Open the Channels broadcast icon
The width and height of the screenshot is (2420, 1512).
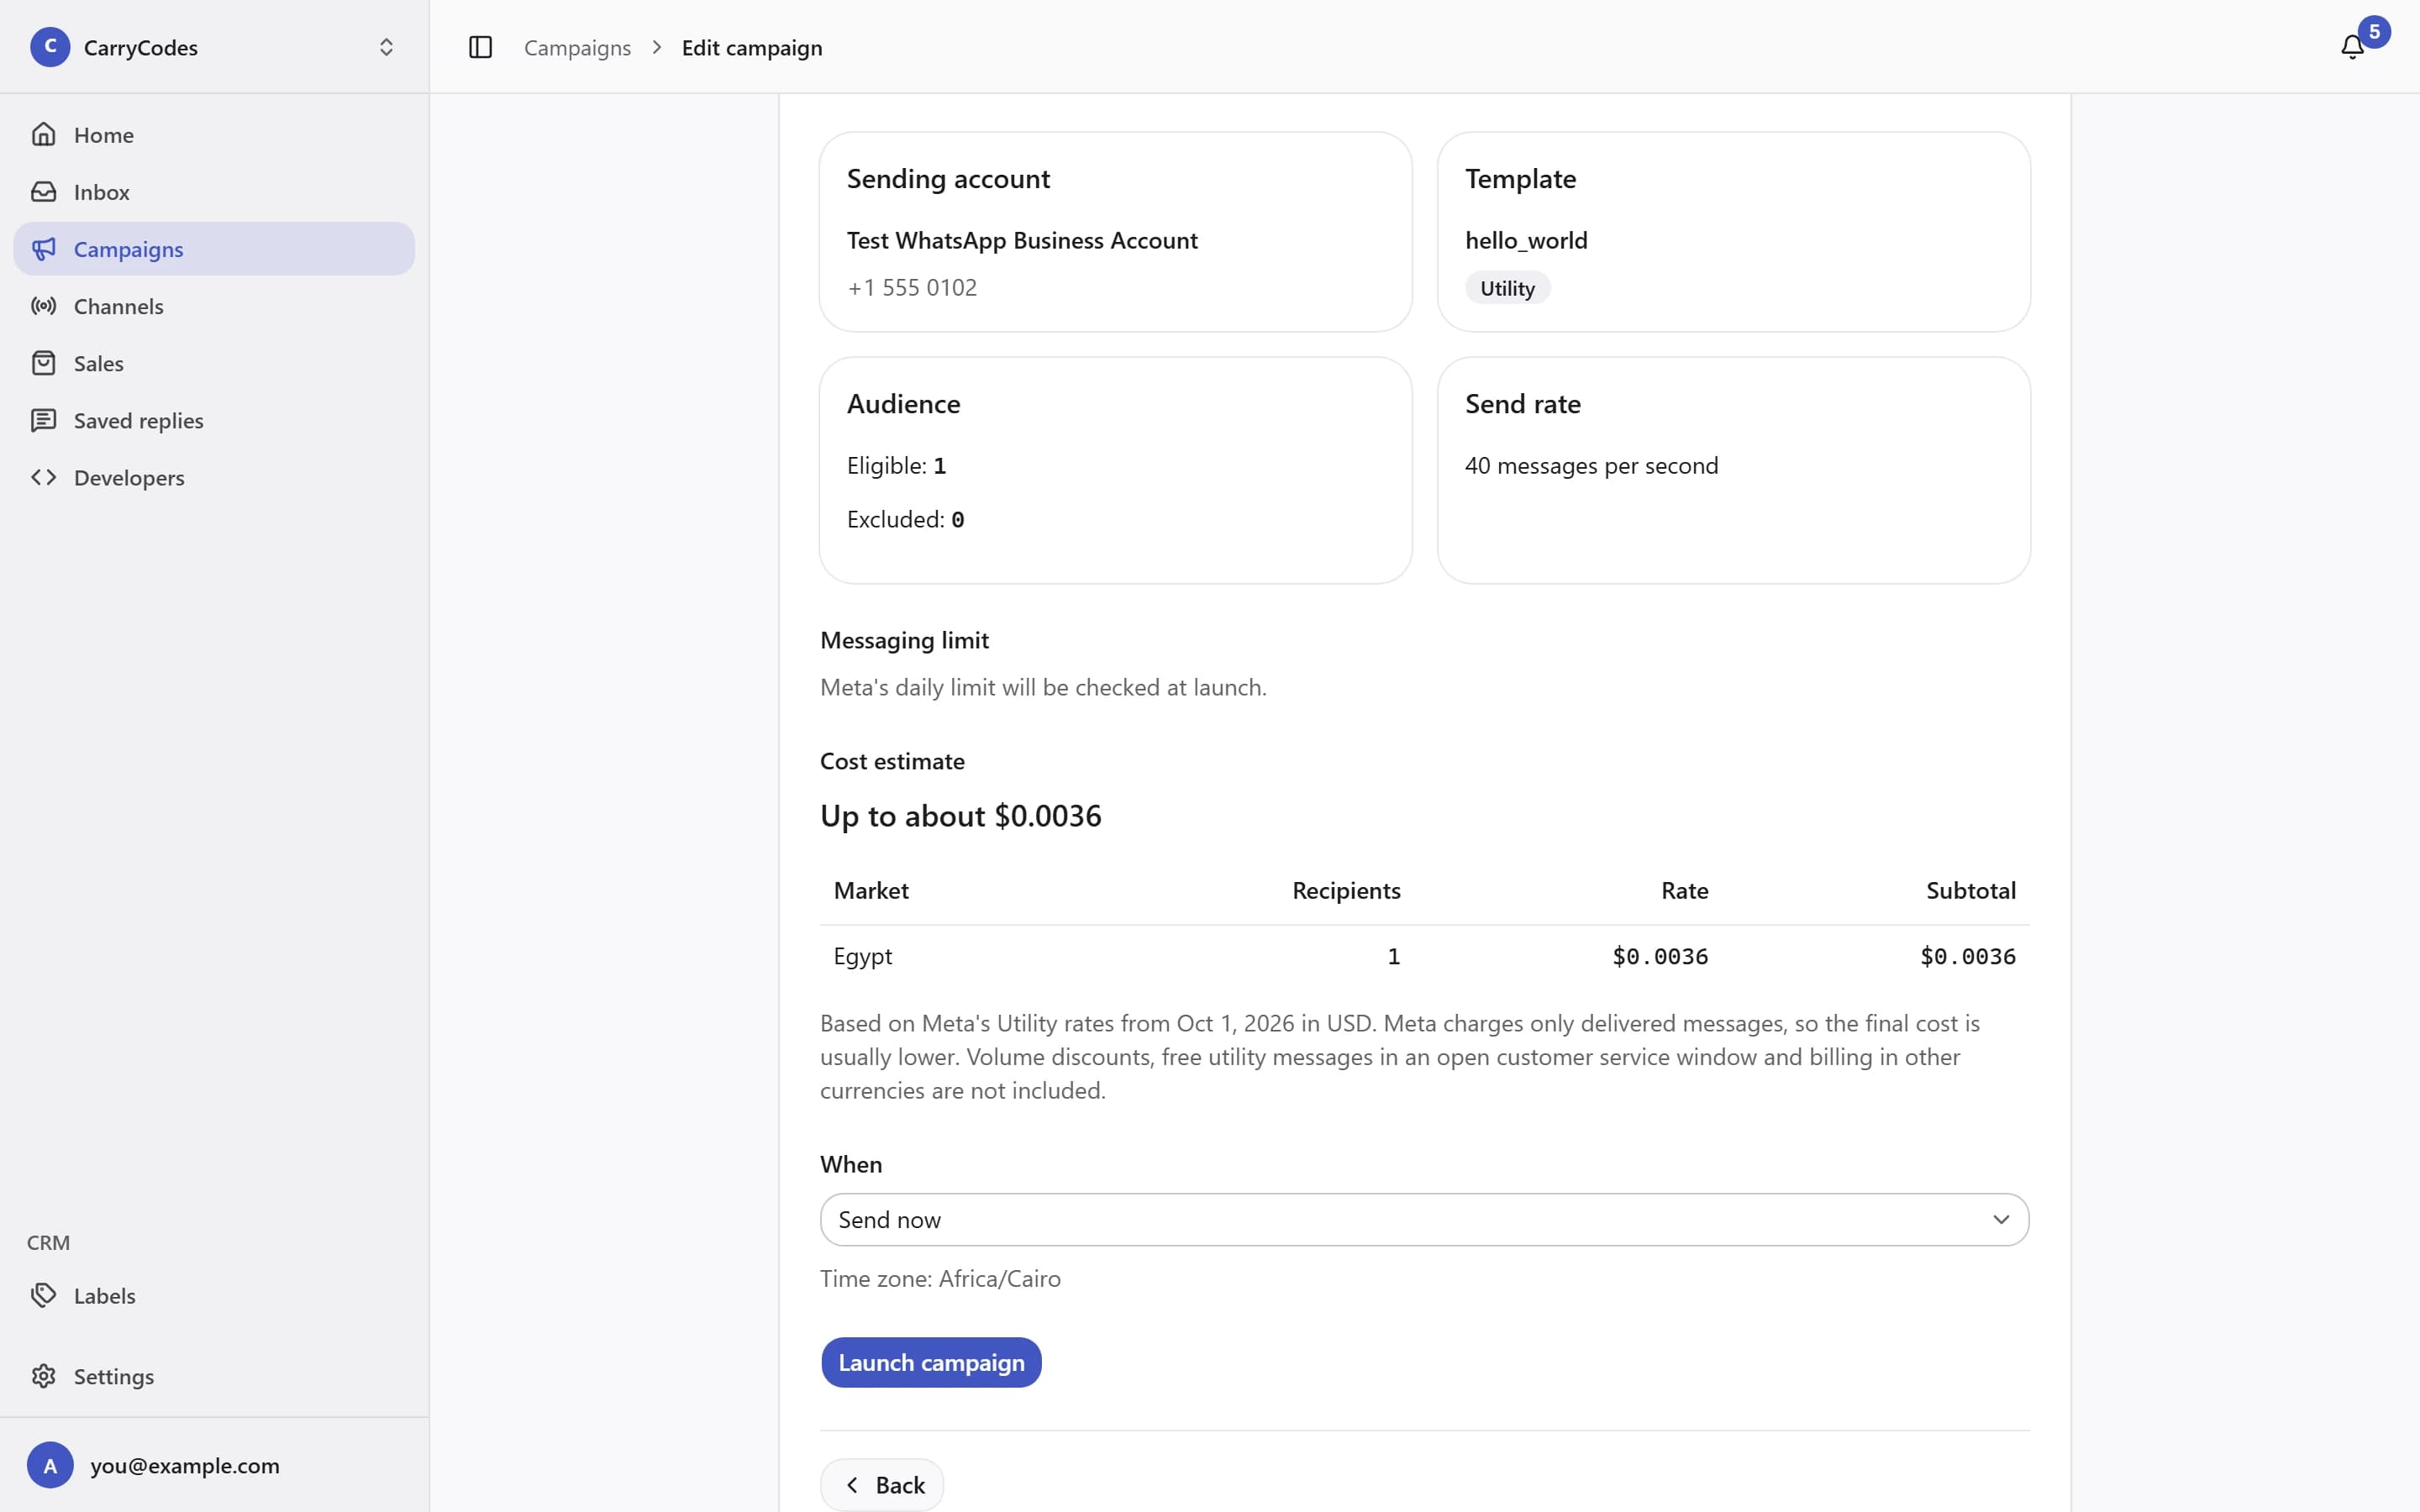(x=43, y=306)
